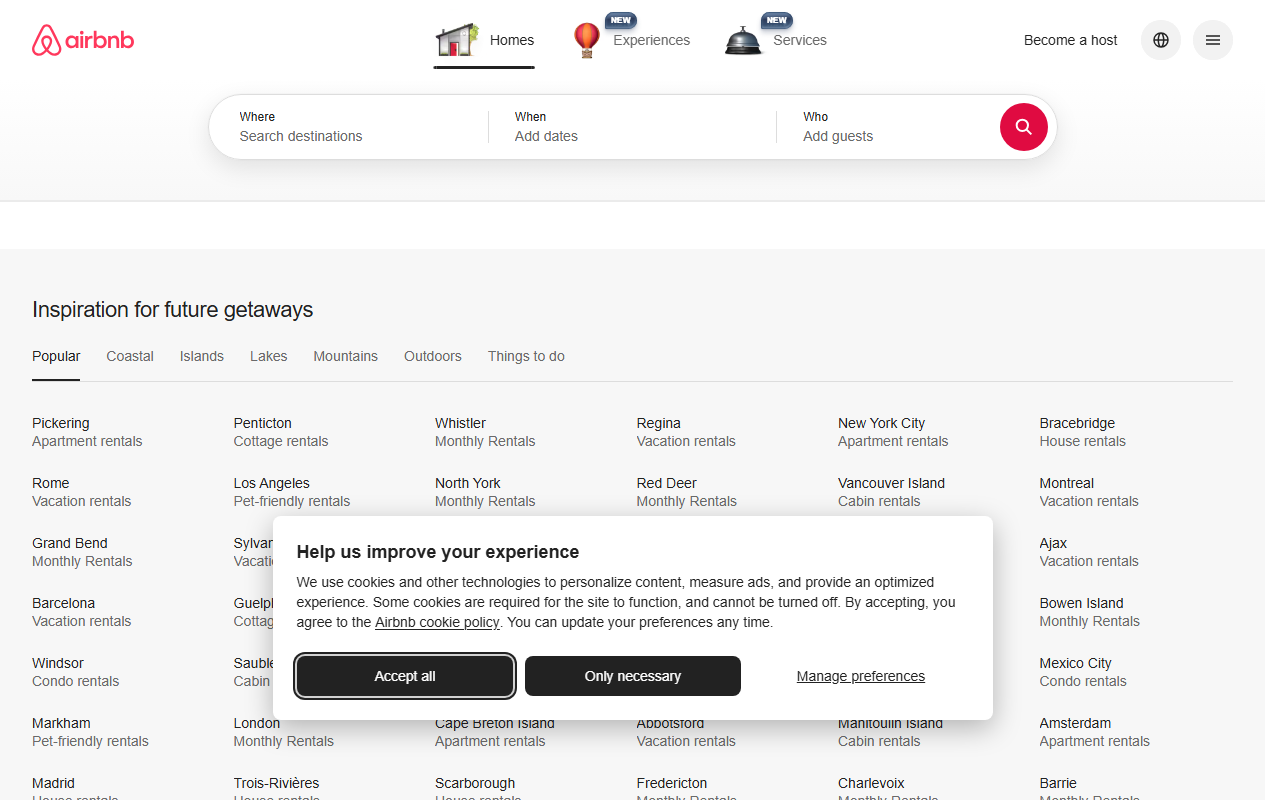Open Whistler Monthly Rentals
This screenshot has height=800, width=1280.
pos(485,432)
